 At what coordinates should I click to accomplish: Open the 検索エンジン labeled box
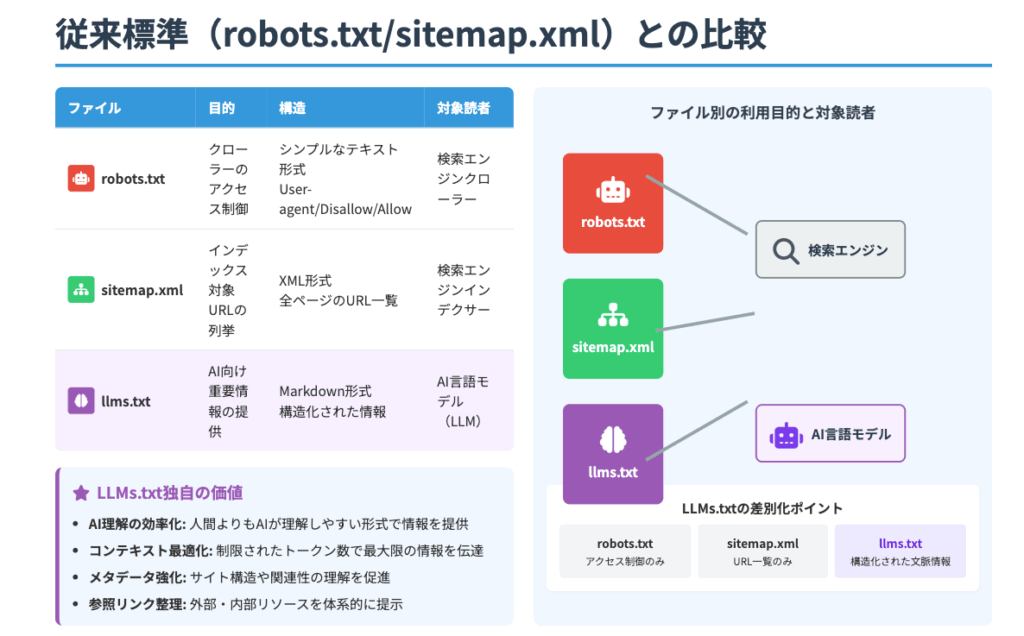point(830,249)
